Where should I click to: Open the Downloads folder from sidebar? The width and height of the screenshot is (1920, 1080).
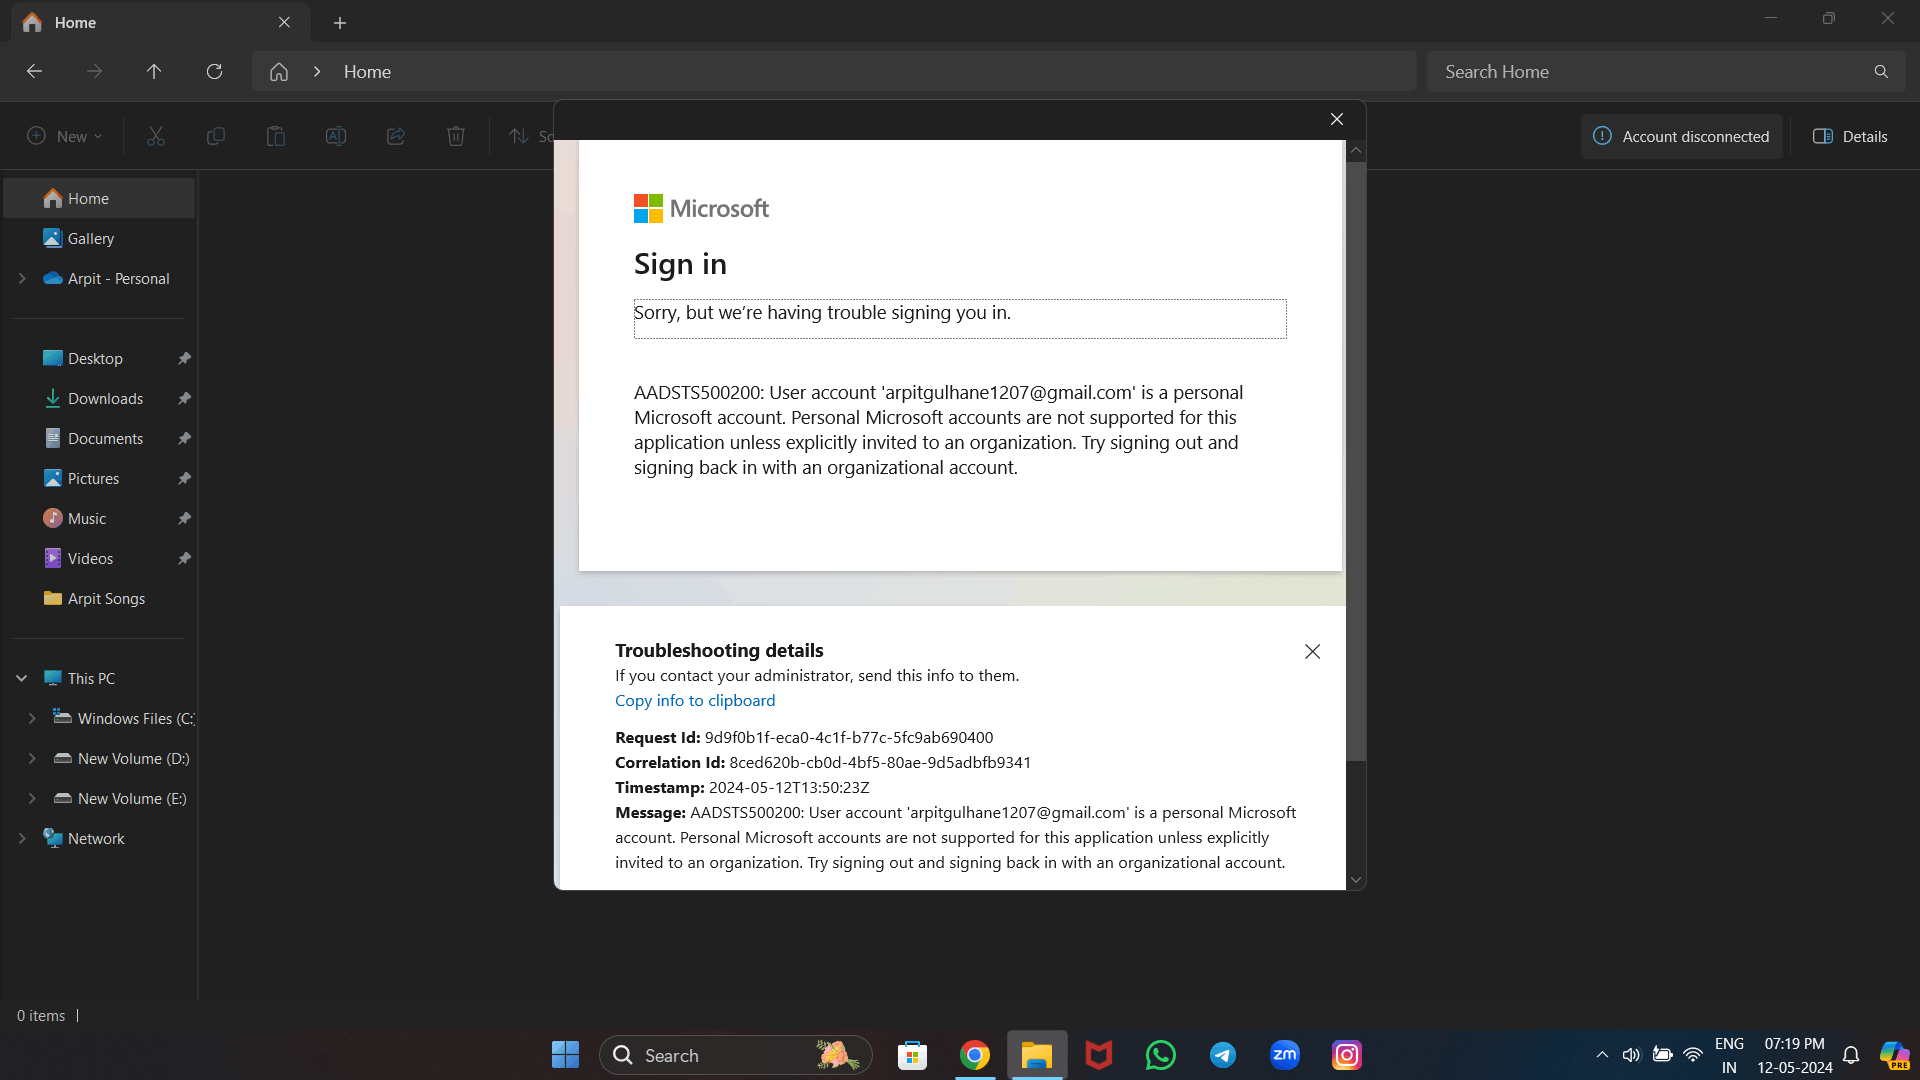click(x=104, y=398)
